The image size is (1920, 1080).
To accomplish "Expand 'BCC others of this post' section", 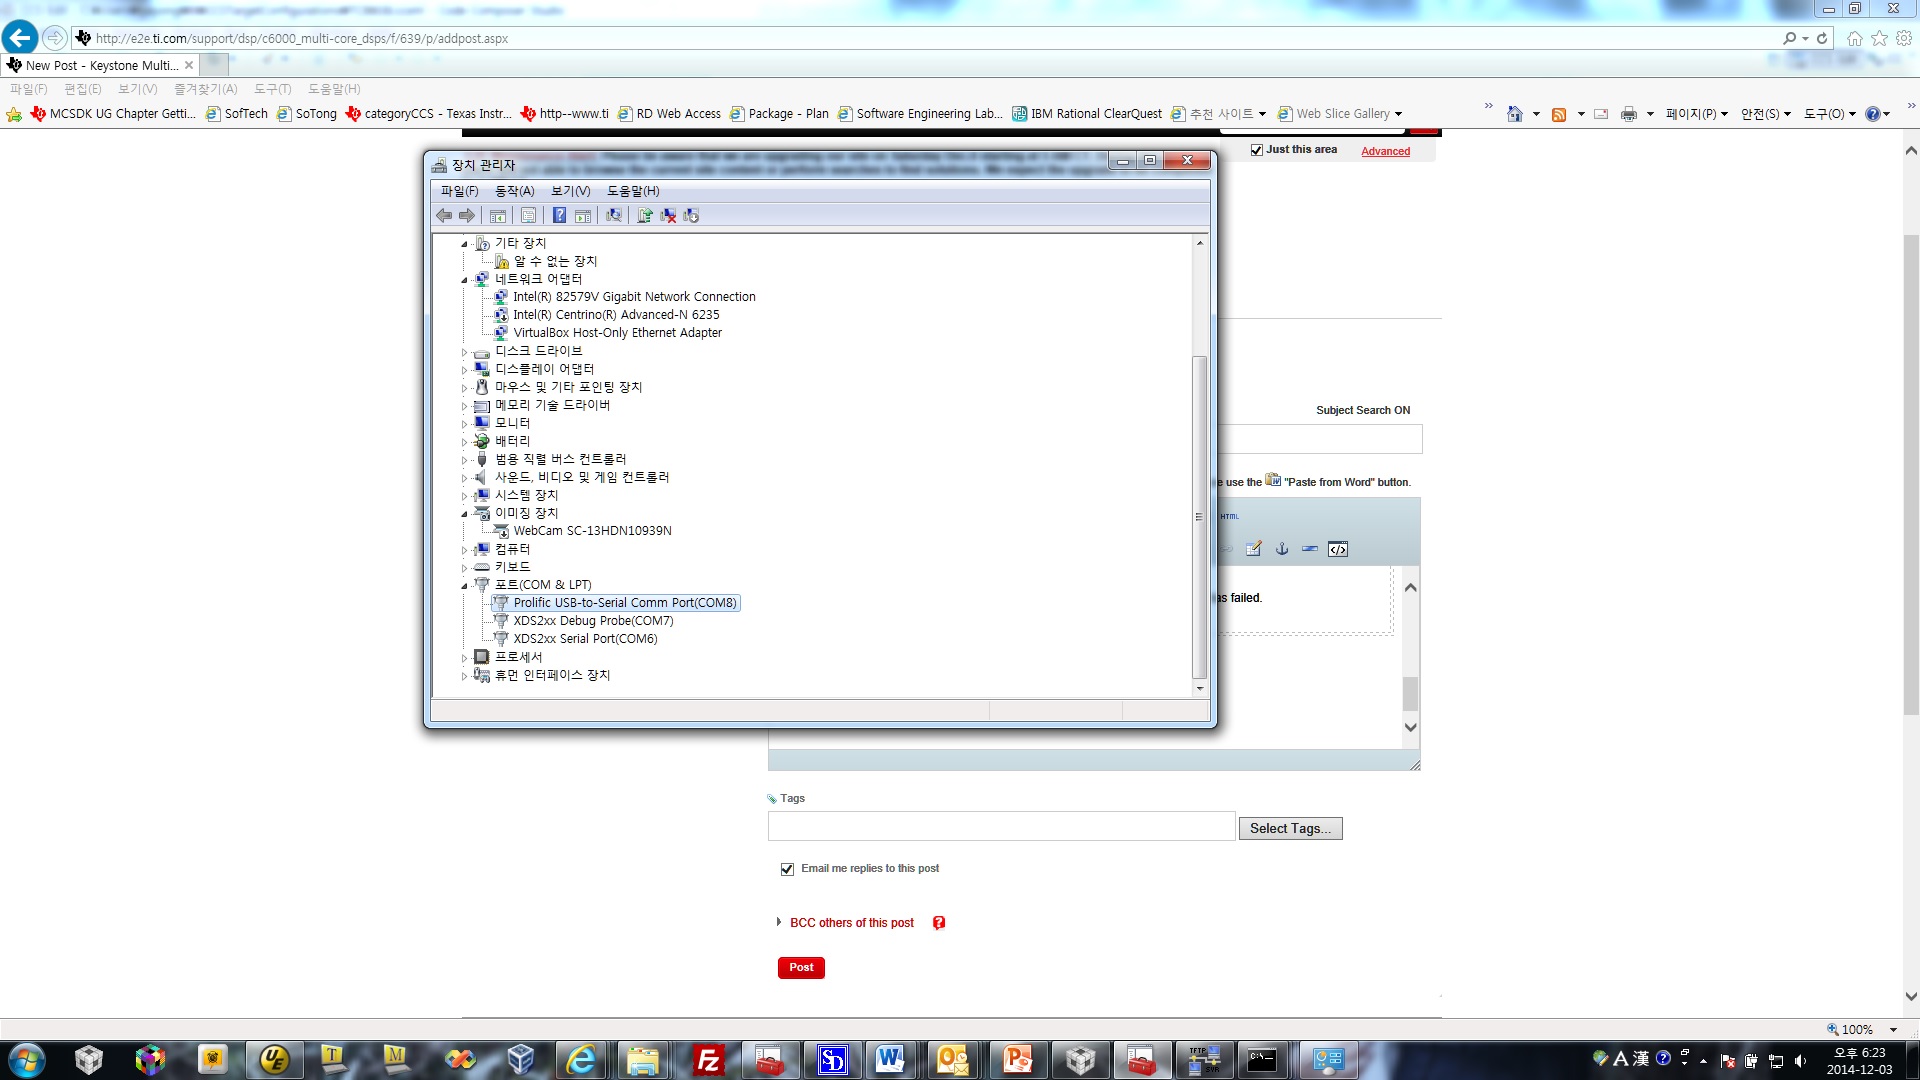I will click(x=851, y=923).
